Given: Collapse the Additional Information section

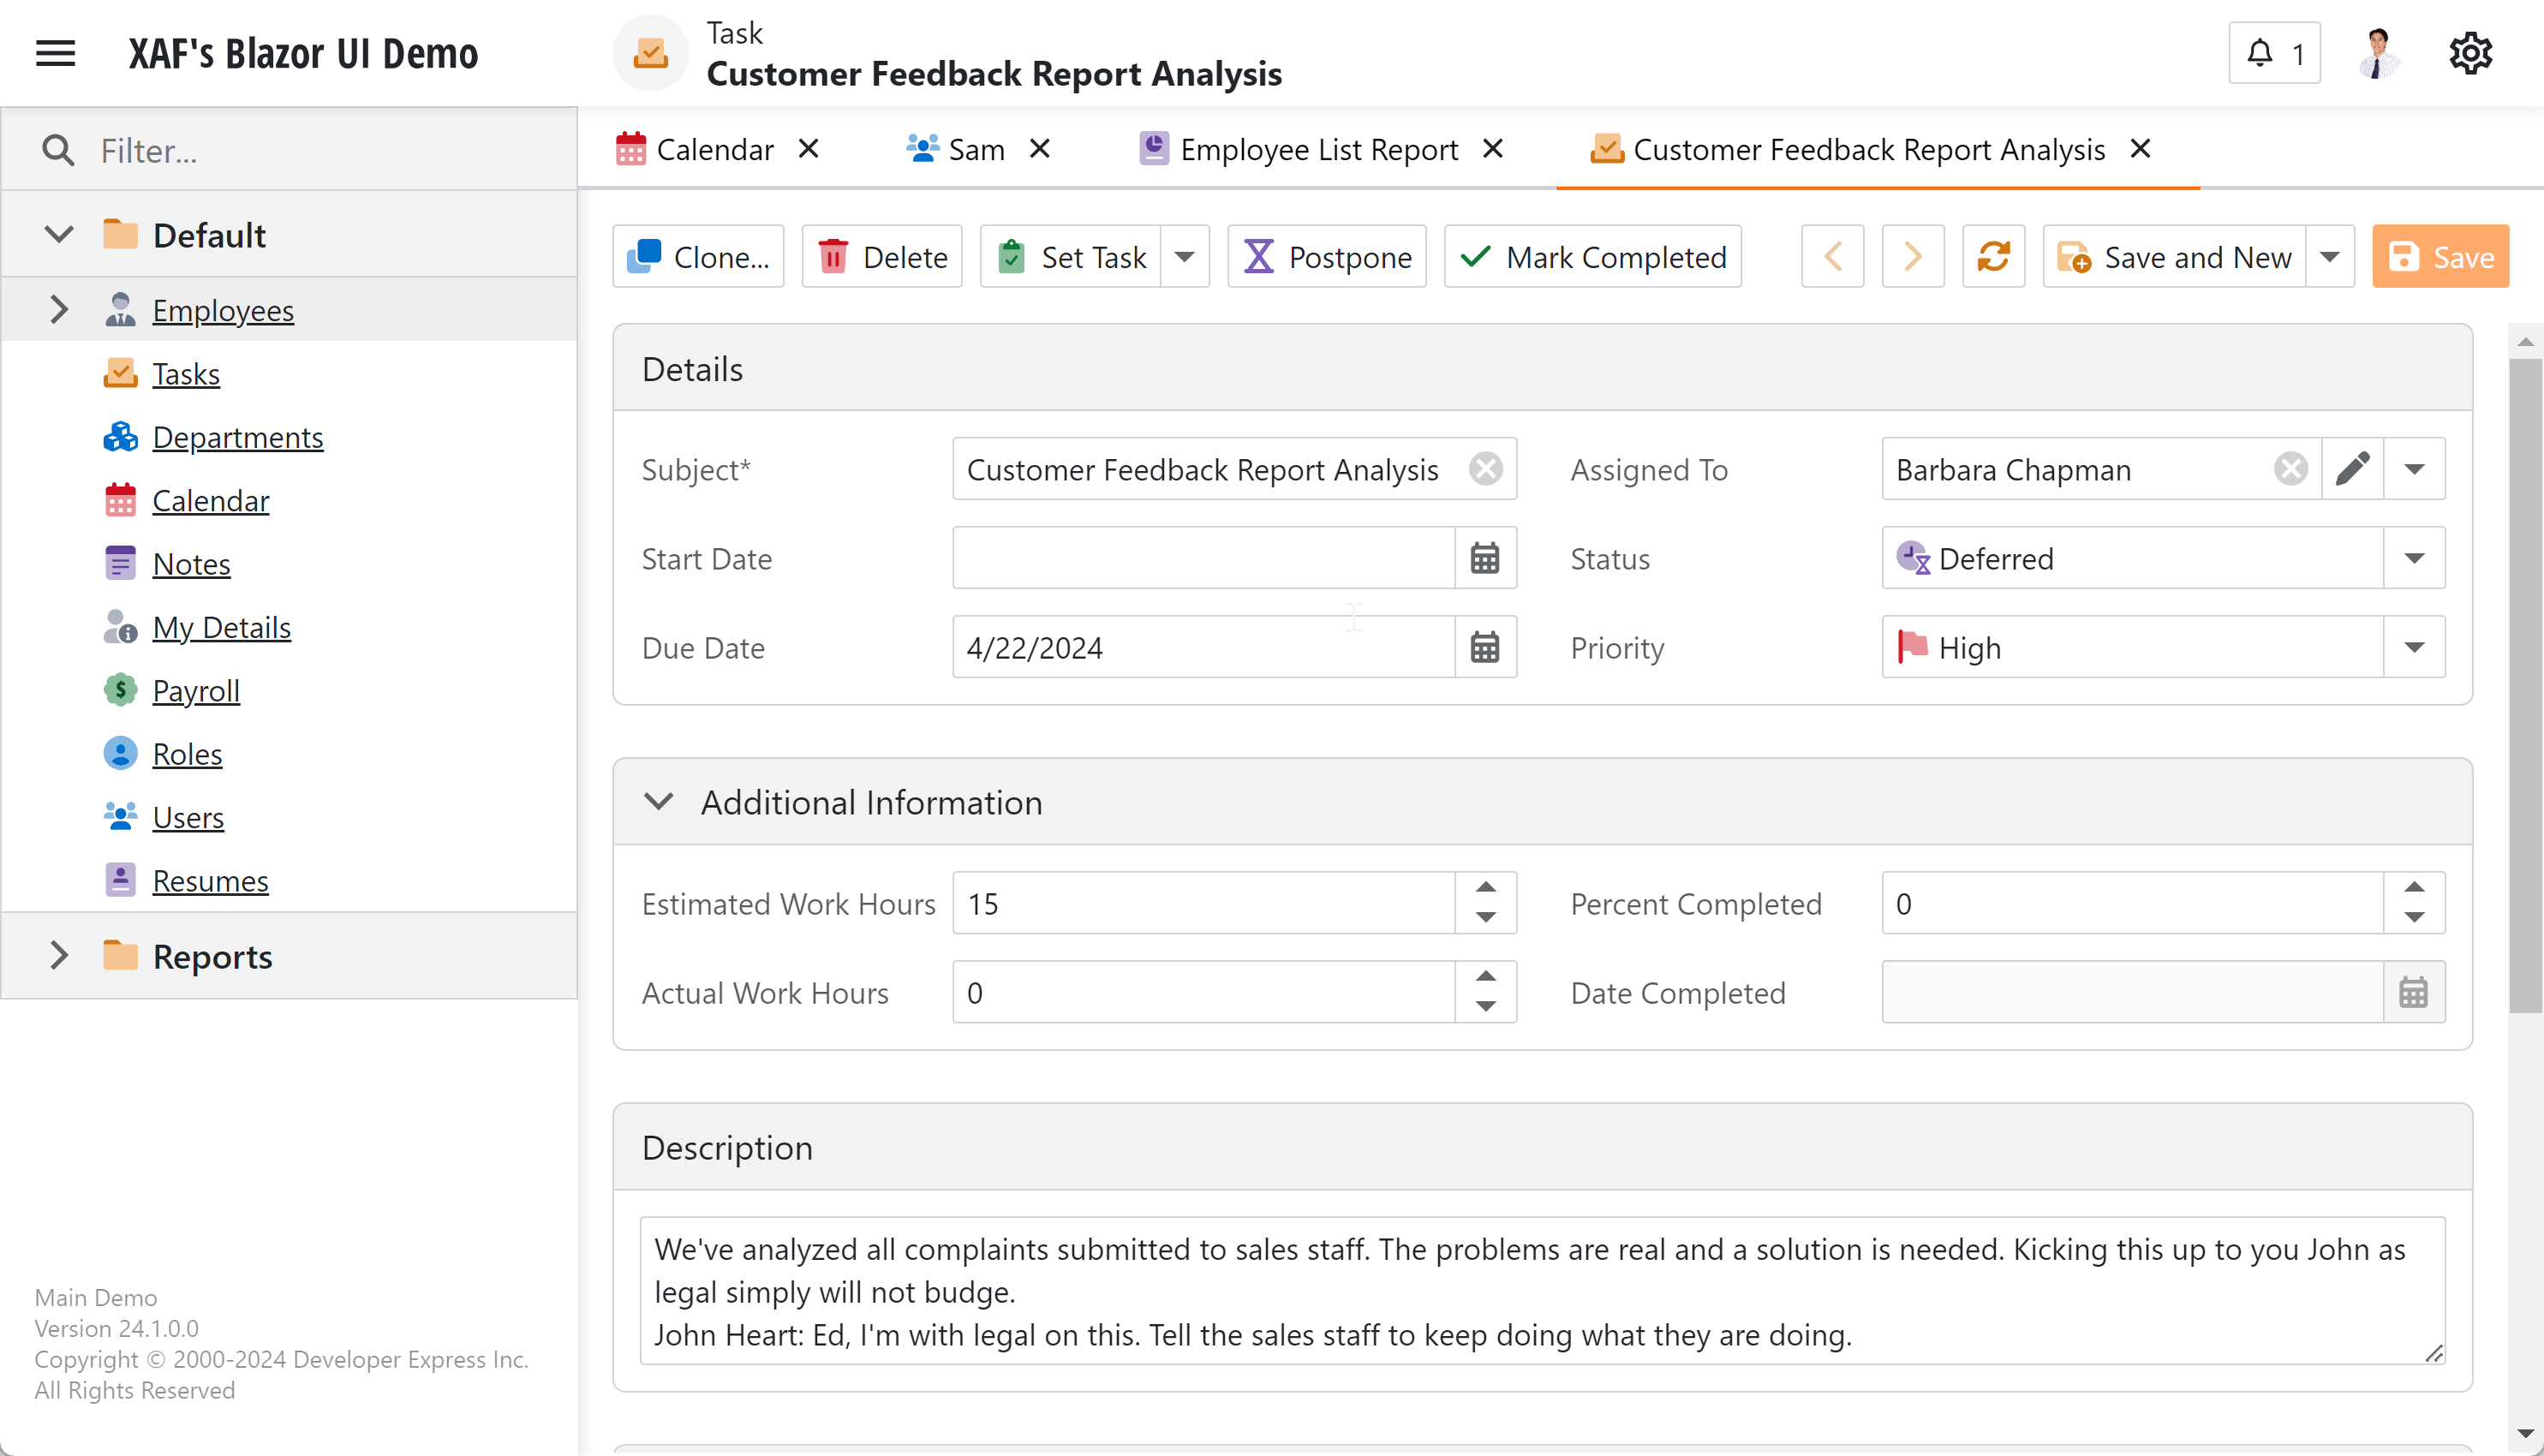Looking at the screenshot, I should tap(658, 802).
